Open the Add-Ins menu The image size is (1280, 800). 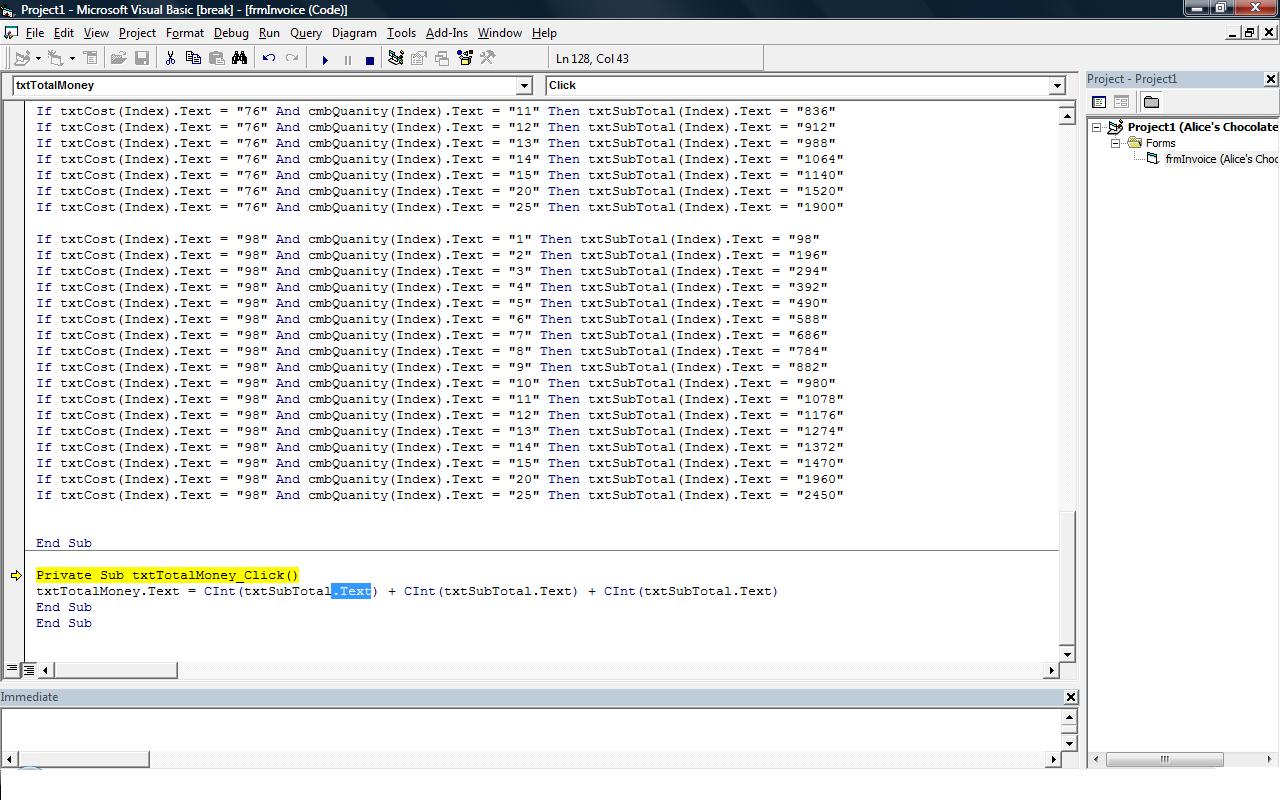(x=446, y=33)
